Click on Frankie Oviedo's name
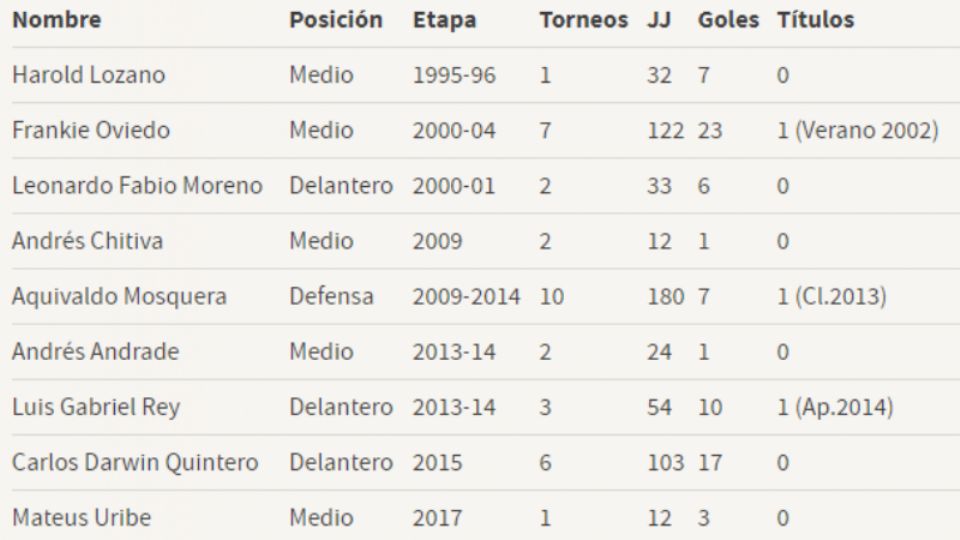 (91, 130)
